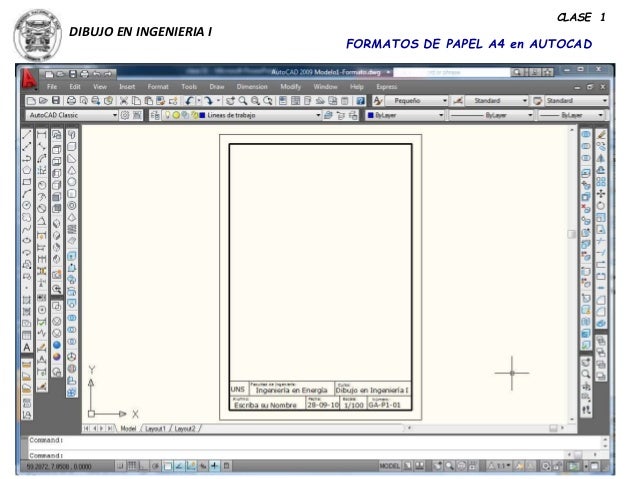
Task: Toggle MODEL space button in status bar
Action: [x=389, y=466]
